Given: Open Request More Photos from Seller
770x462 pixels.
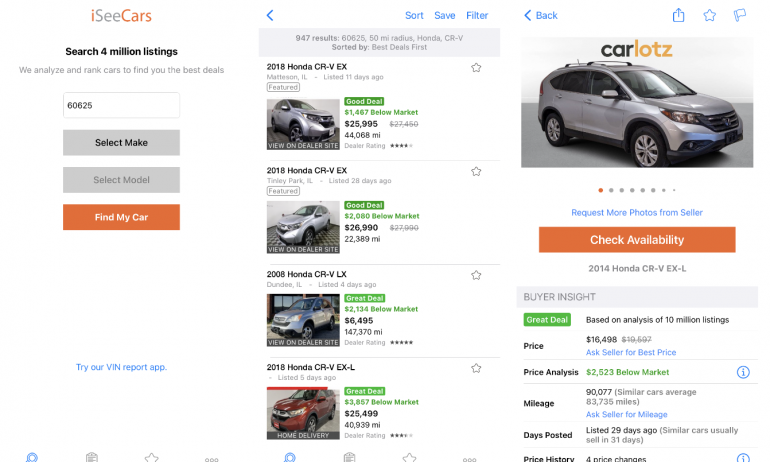Looking at the screenshot, I should click(x=637, y=212).
